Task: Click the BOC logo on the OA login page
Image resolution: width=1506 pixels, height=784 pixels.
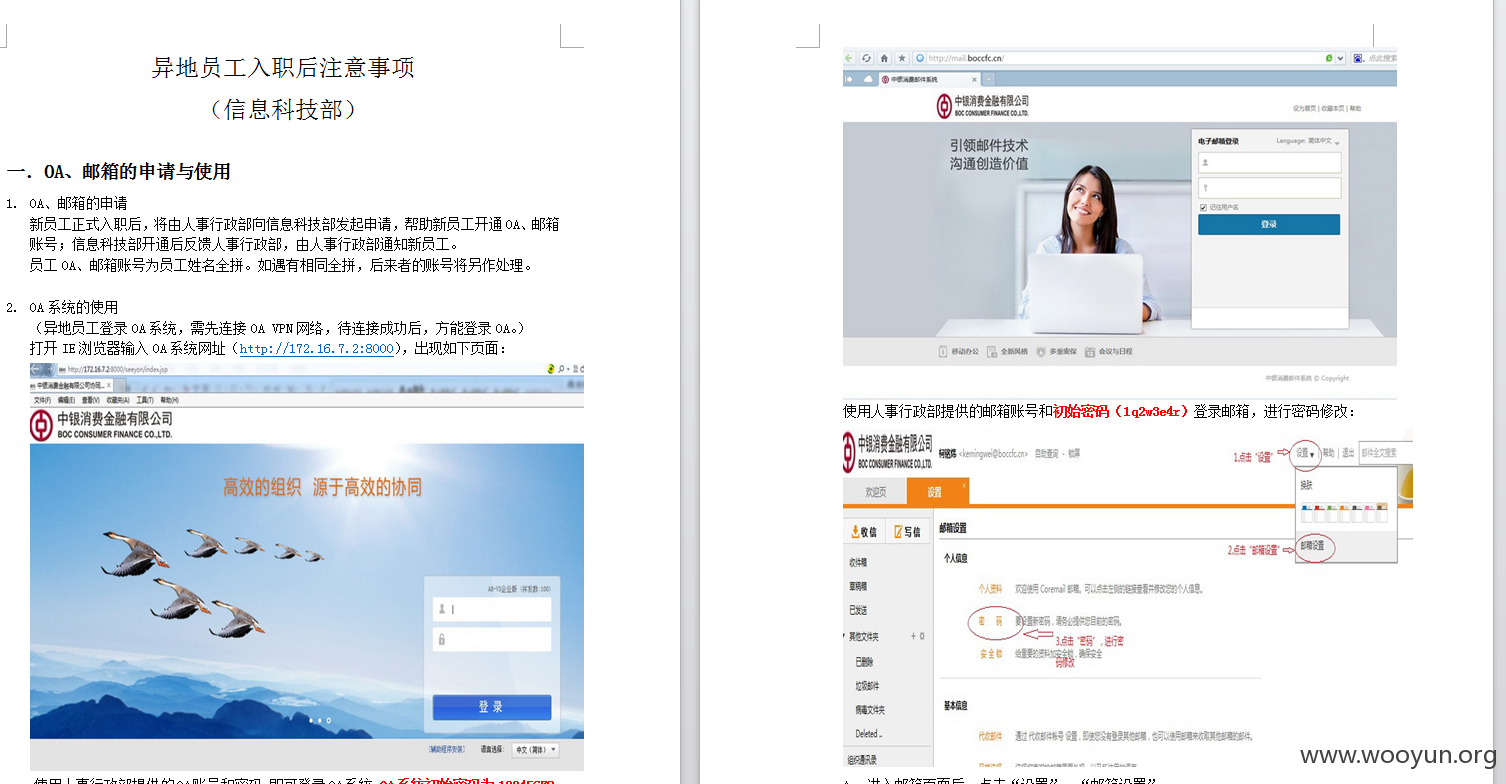Action: (41, 424)
